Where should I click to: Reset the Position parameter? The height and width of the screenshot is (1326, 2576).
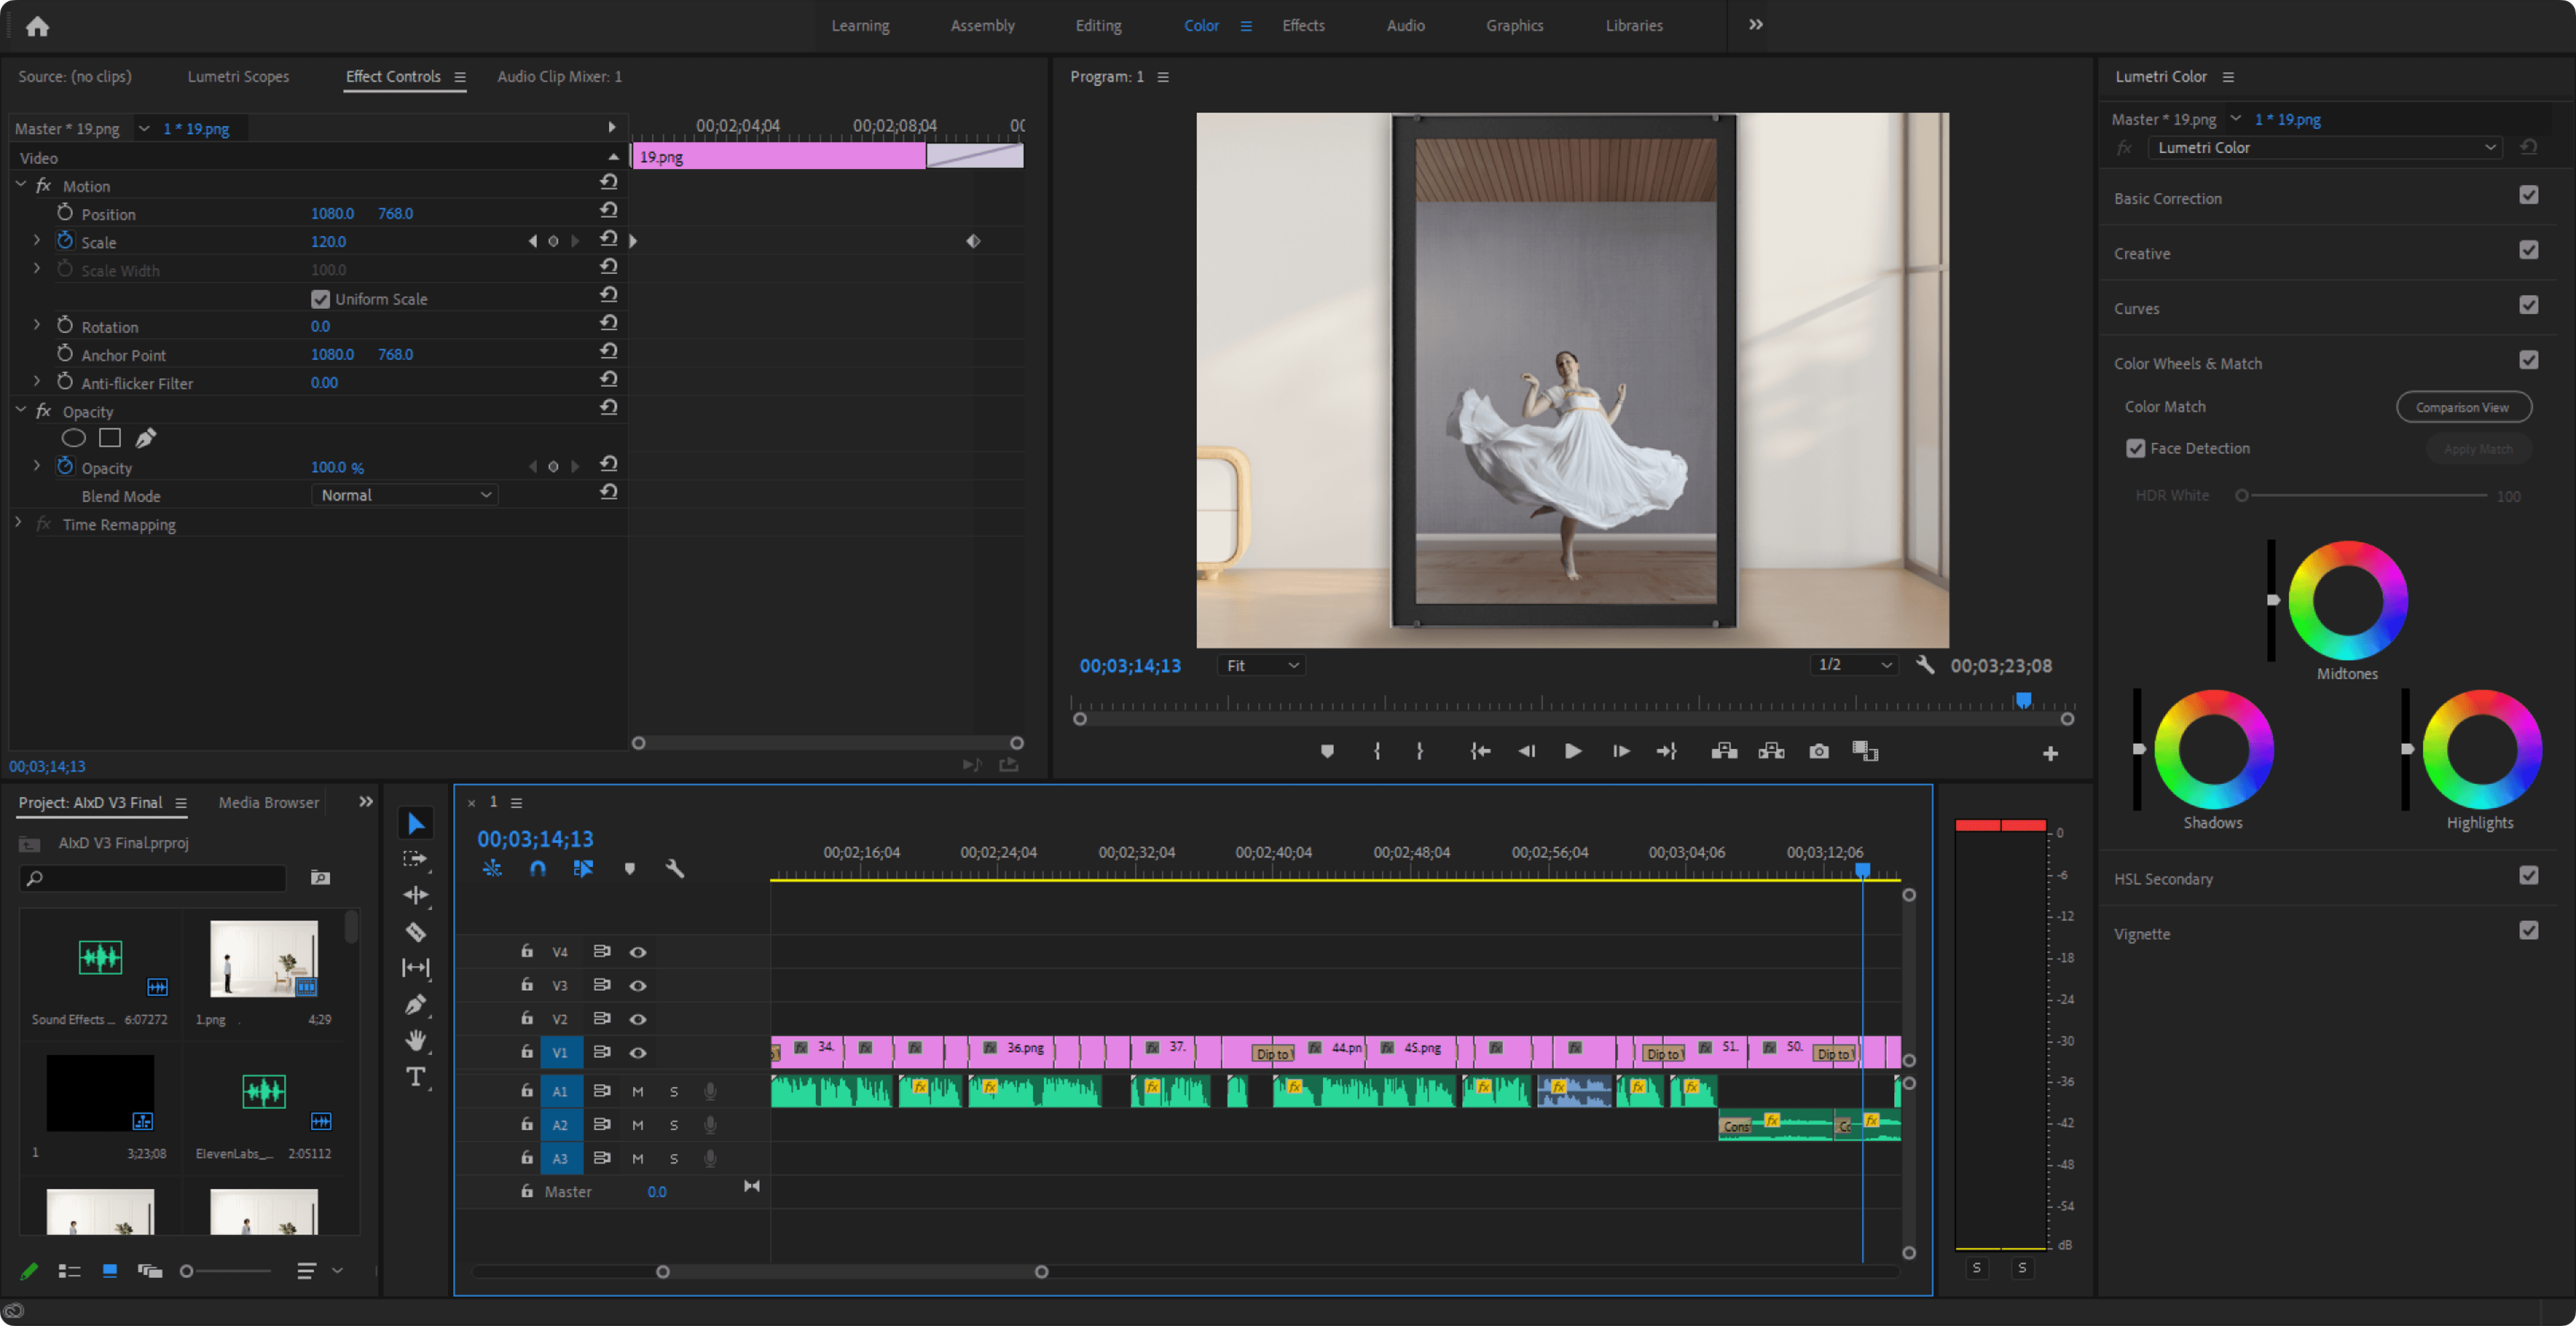pyautogui.click(x=608, y=211)
